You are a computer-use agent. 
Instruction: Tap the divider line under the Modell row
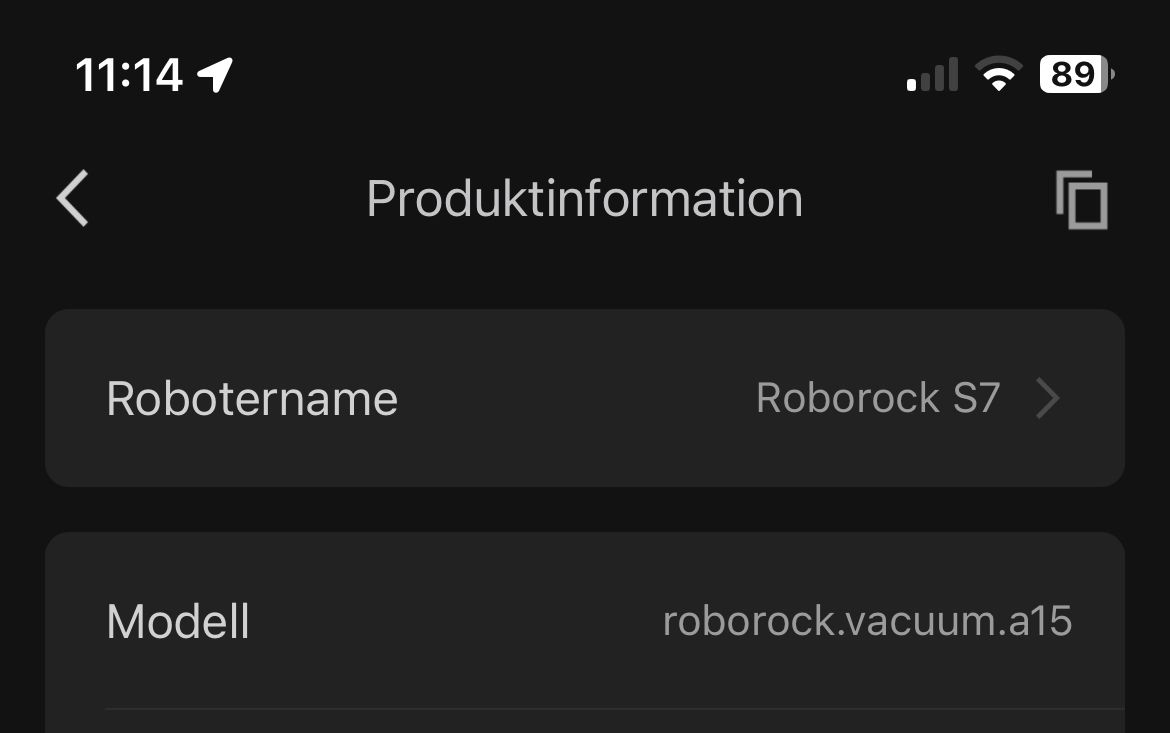point(615,708)
